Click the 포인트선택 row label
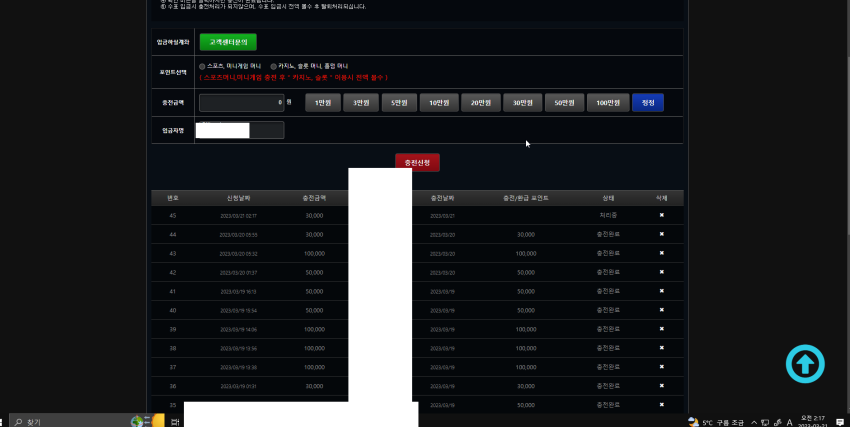Screen dimensions: 850x427 tap(173, 72)
